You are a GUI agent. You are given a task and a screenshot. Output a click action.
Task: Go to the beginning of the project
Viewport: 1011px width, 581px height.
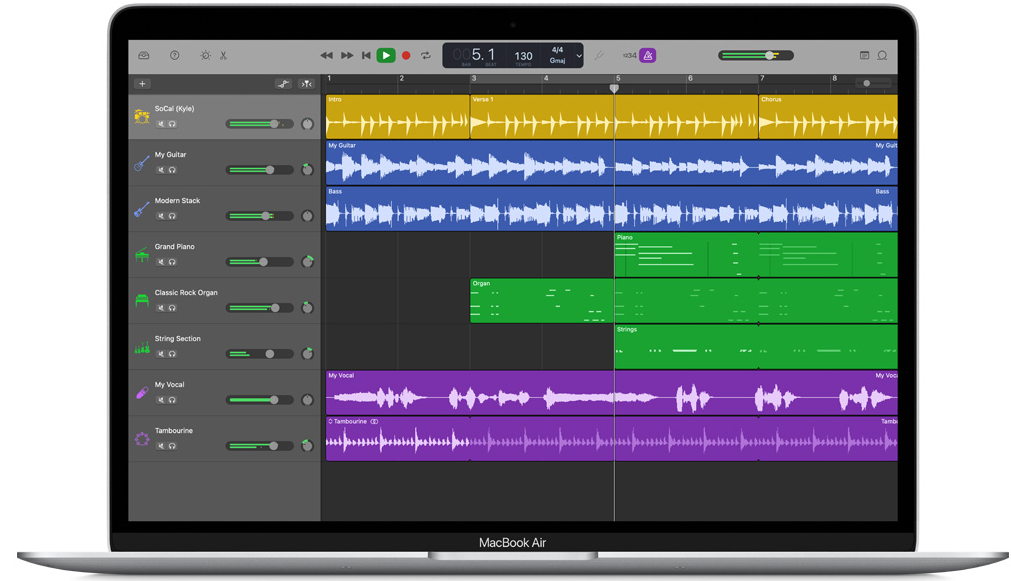click(x=366, y=55)
